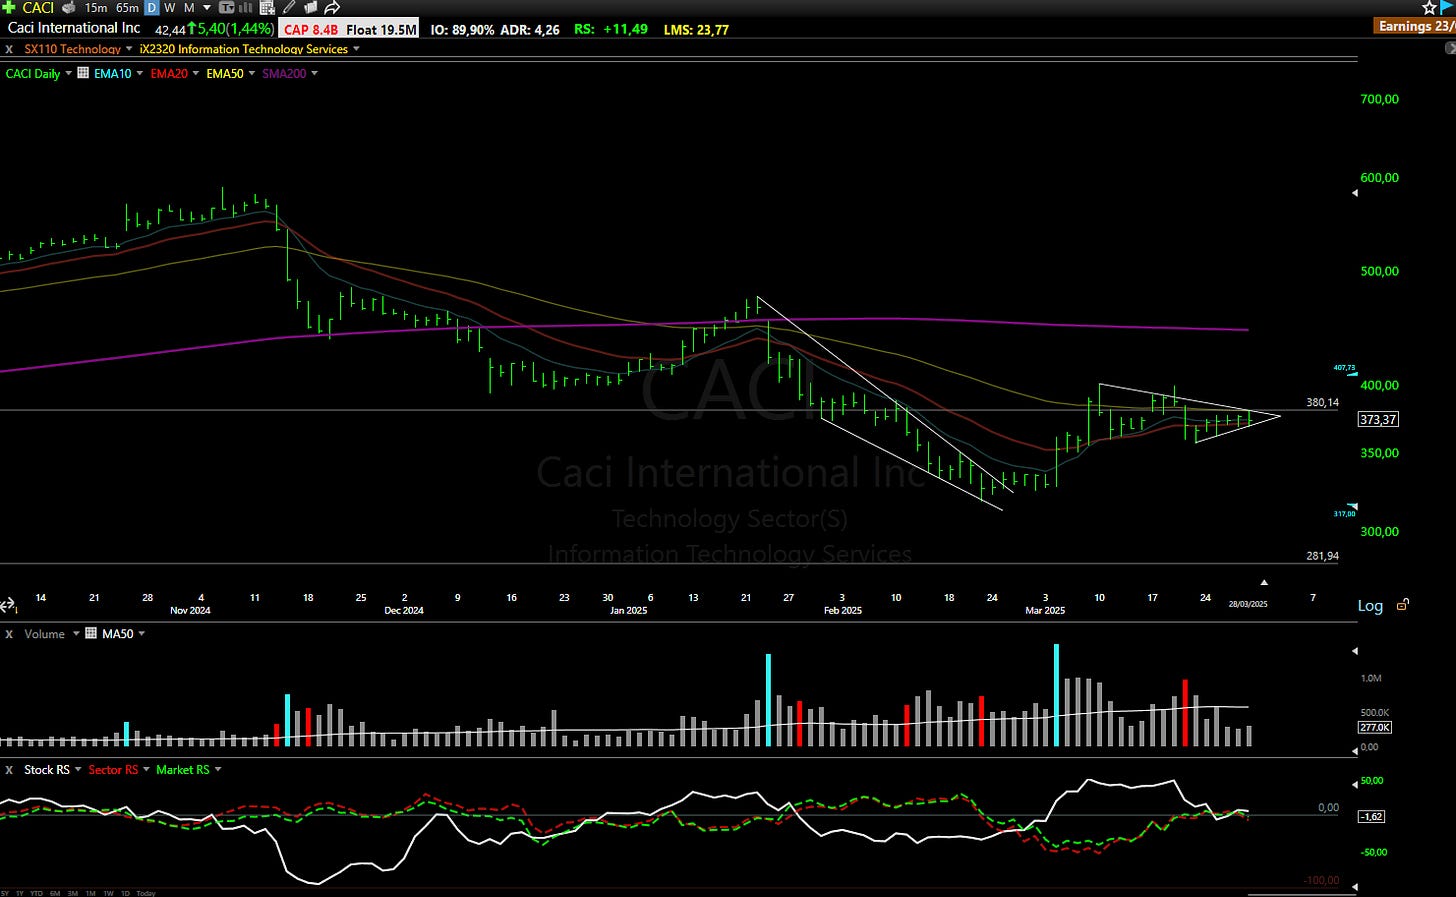Close the Stock RS pane with its x
Viewport: 1456px width, 897px height.
point(9,770)
